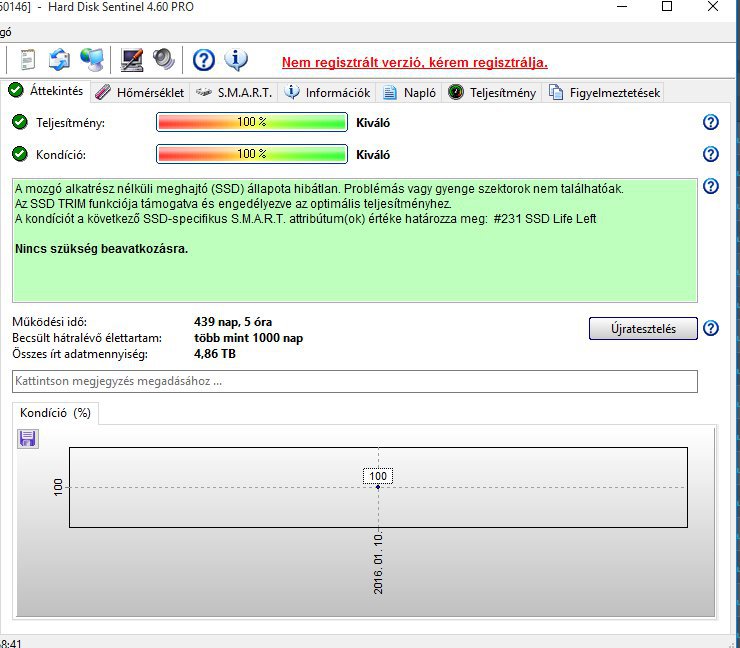Click the 4,86 TB written data value
Screen dimensions: 740x648
pyautogui.click(x=215, y=354)
